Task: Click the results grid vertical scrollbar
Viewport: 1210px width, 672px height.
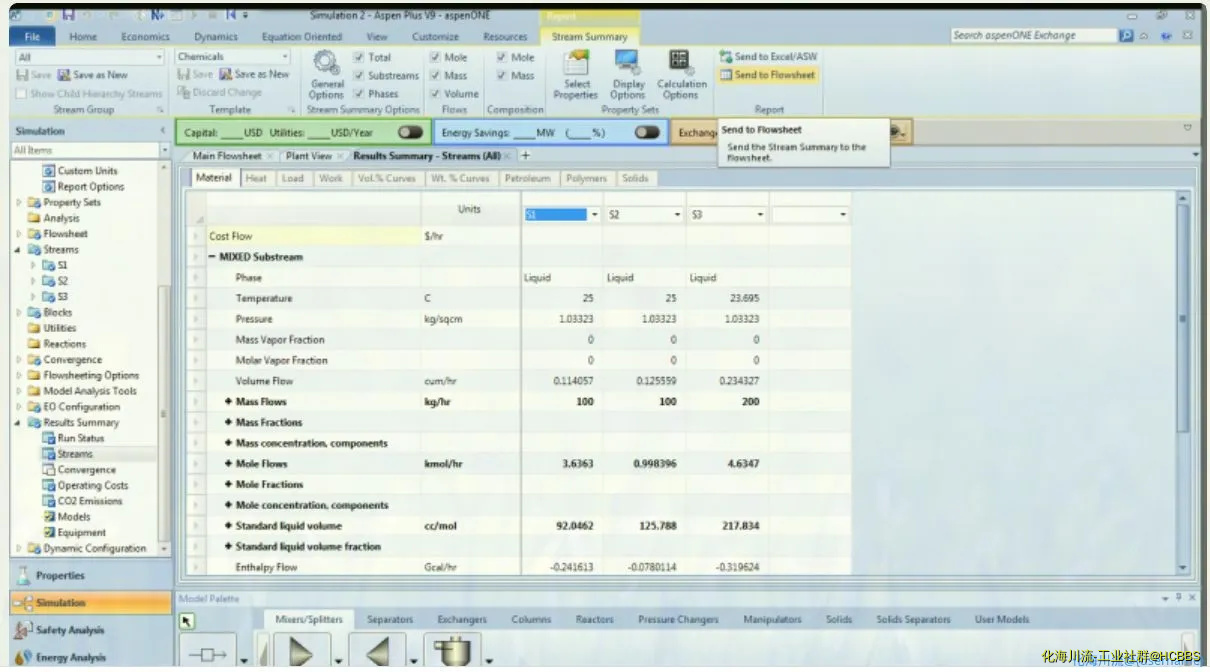Action: point(1184,319)
